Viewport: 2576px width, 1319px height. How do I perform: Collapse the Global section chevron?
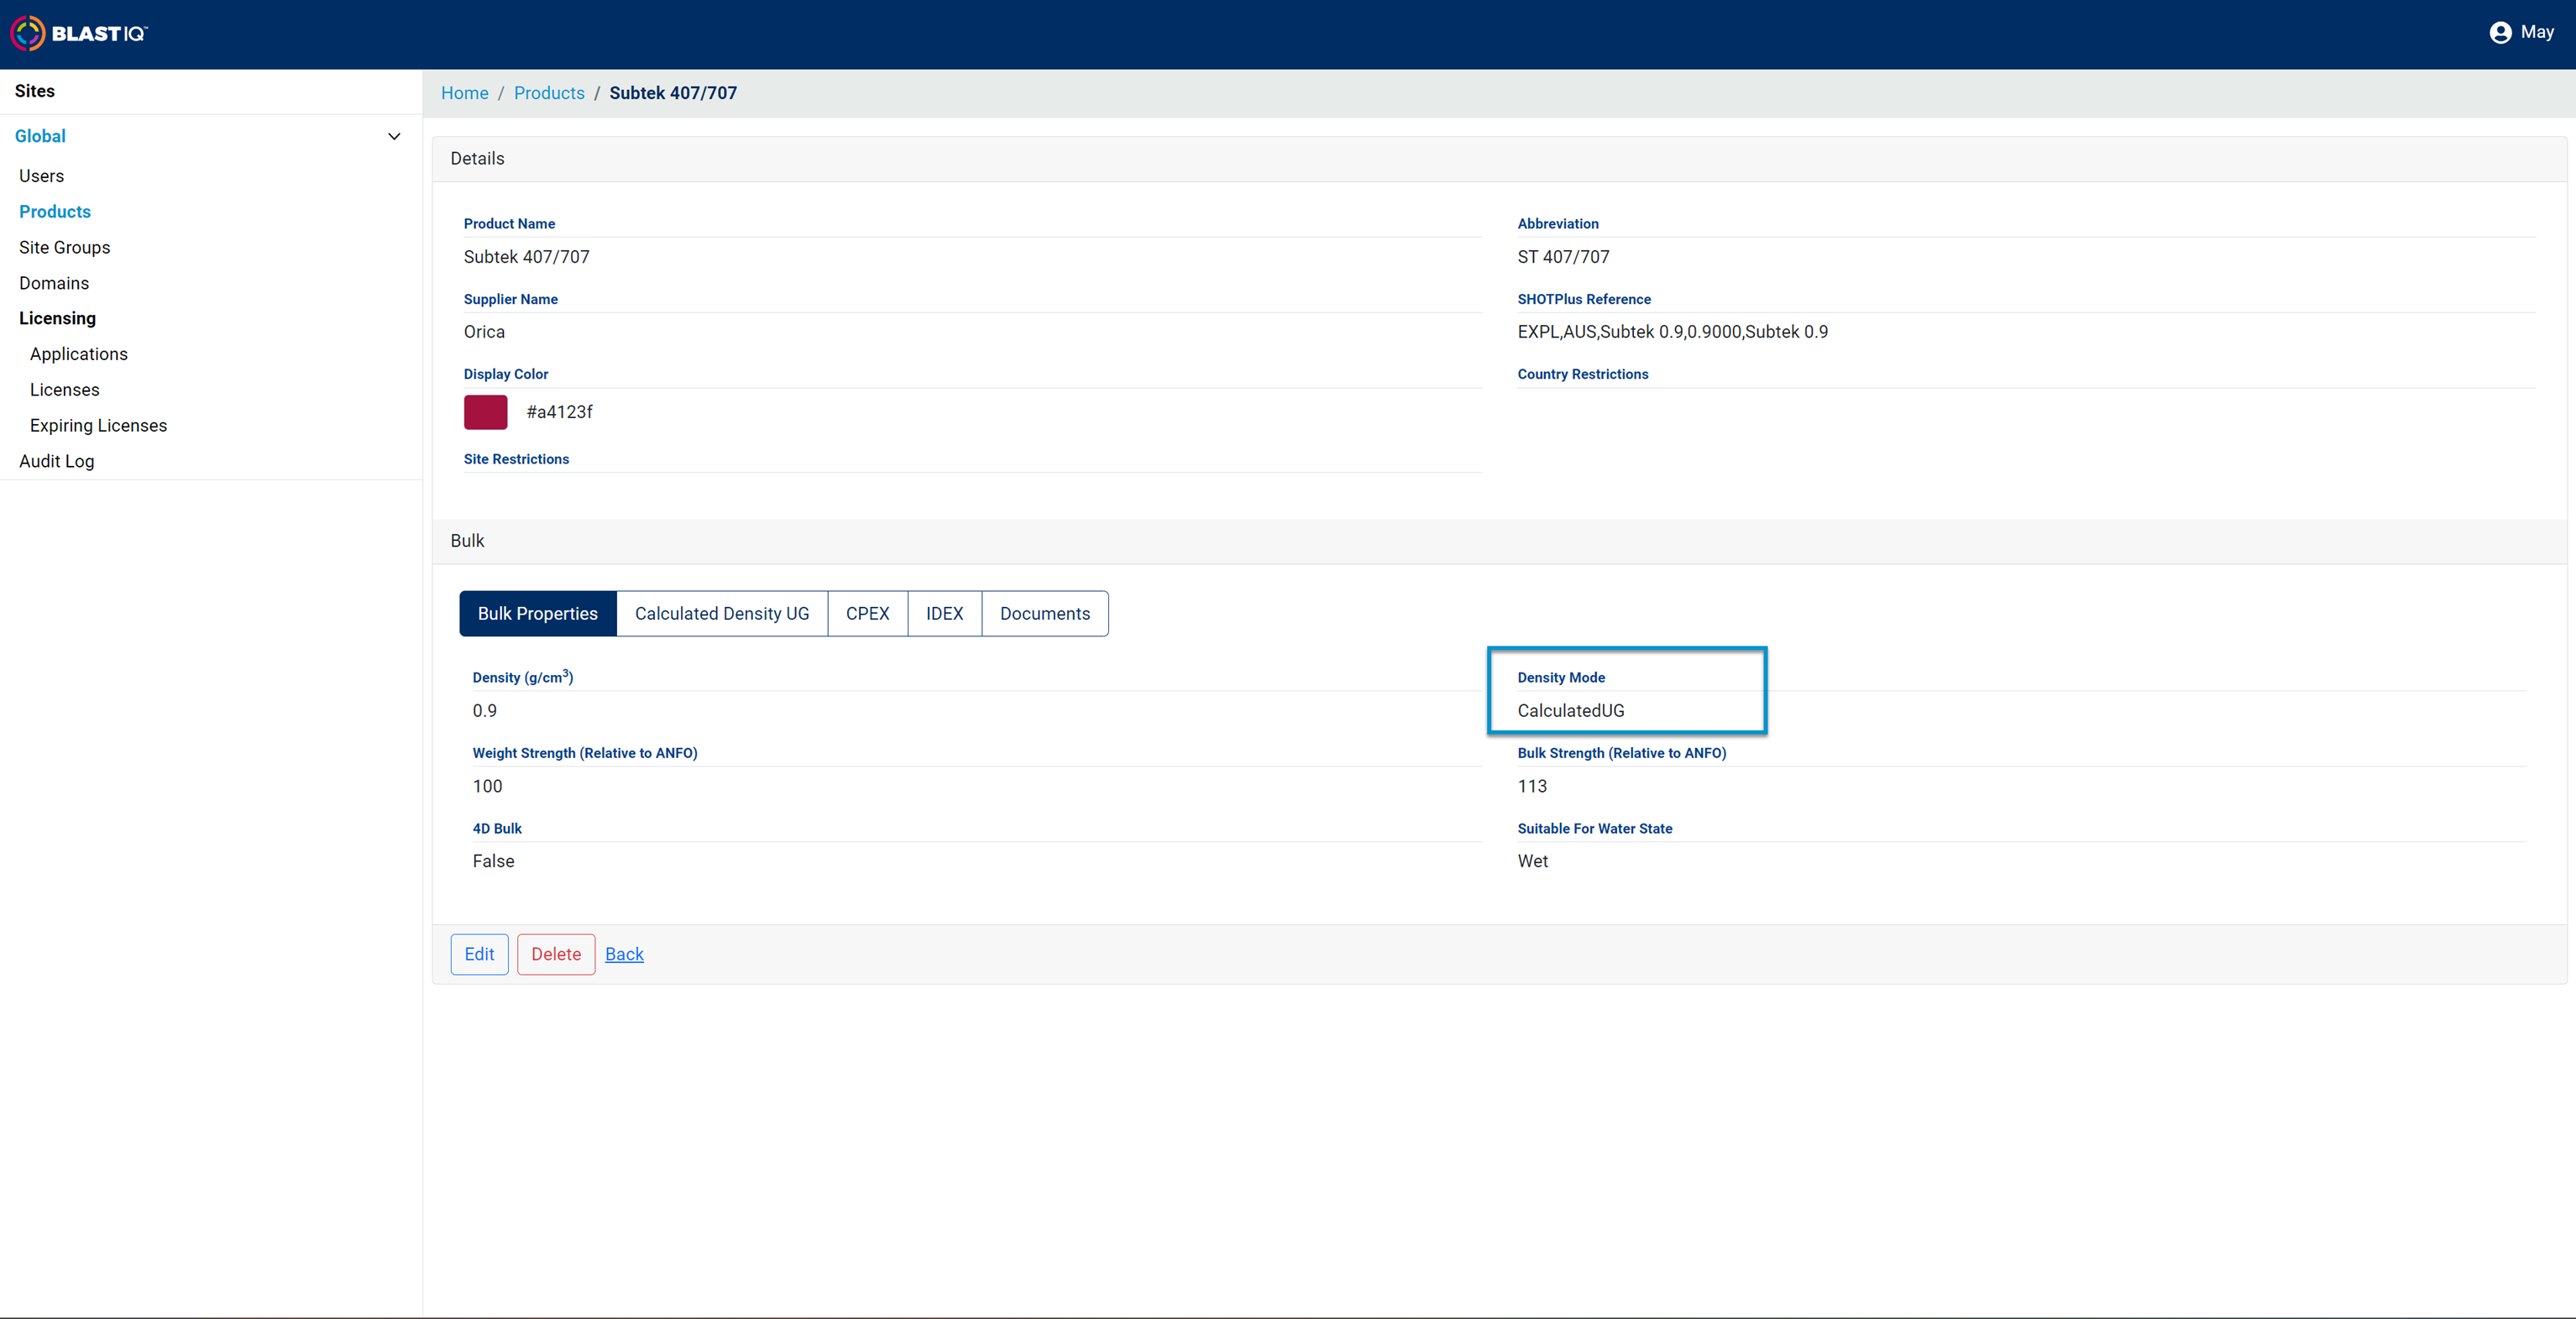tap(394, 136)
